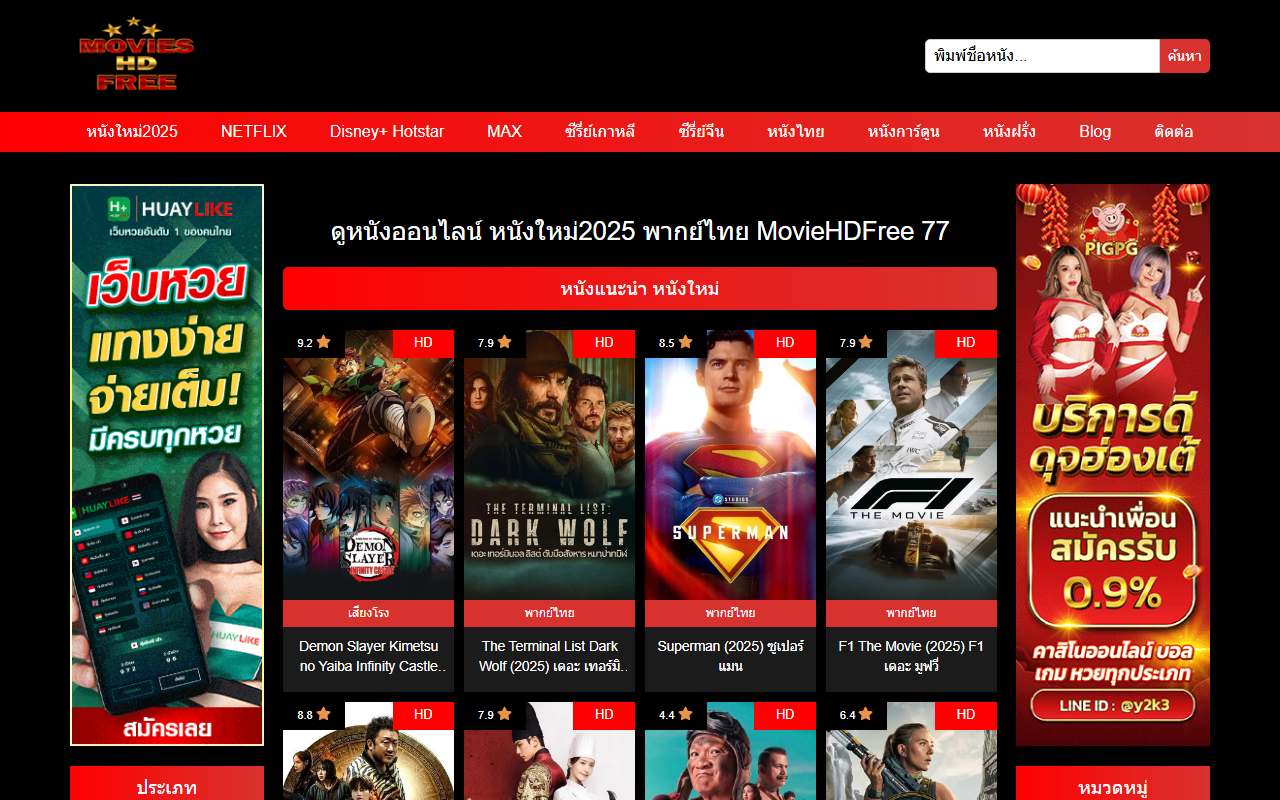
Task: Click the F1 The Movie (2025) title link
Action: click(911, 656)
